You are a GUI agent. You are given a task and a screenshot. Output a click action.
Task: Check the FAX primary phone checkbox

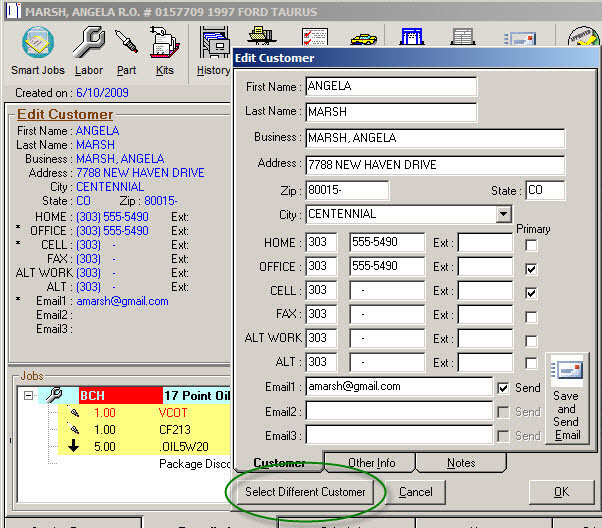(532, 316)
